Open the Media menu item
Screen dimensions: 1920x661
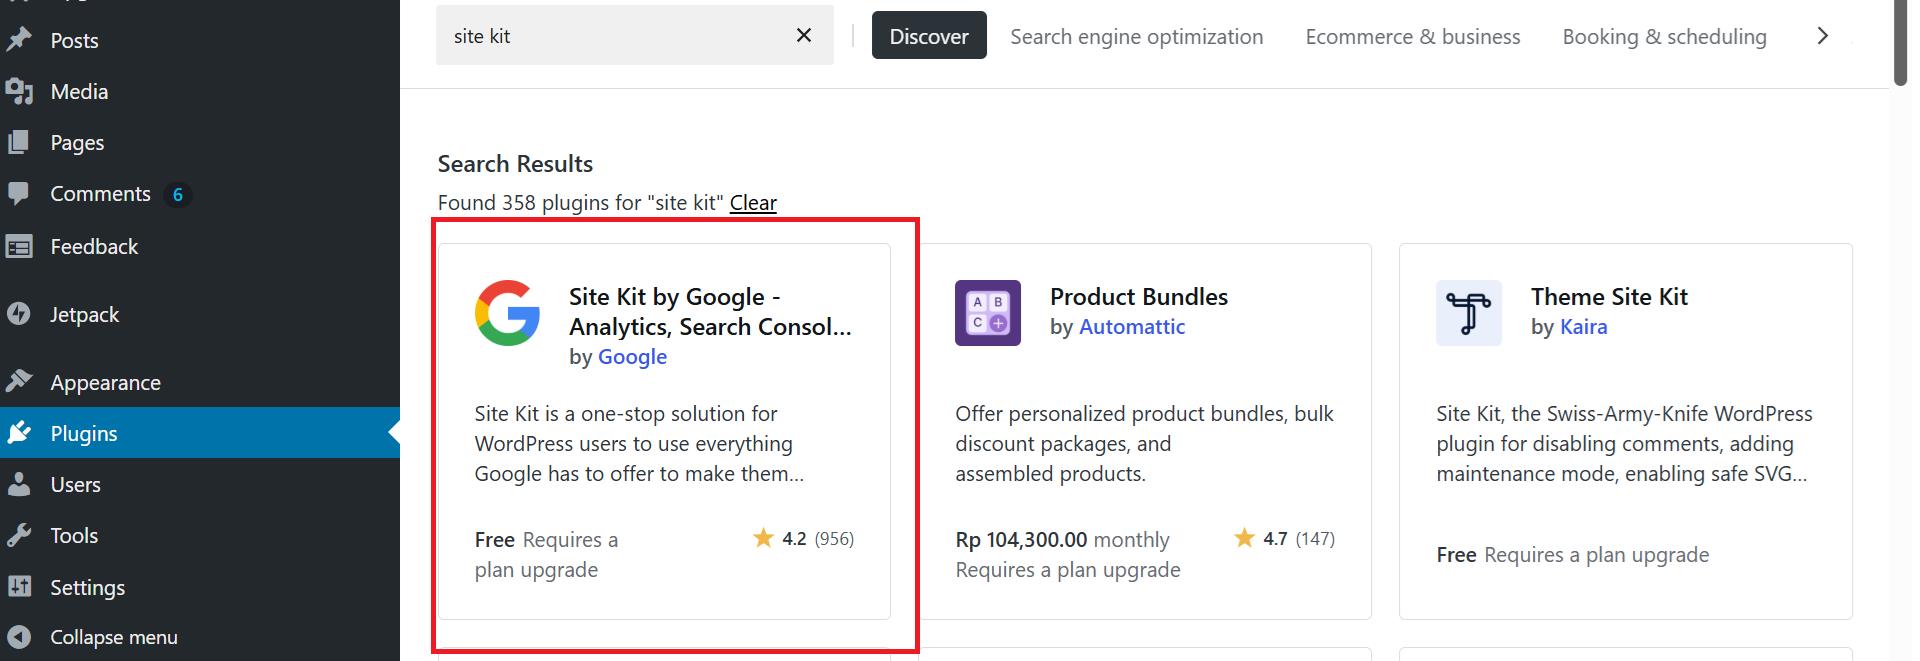79,91
